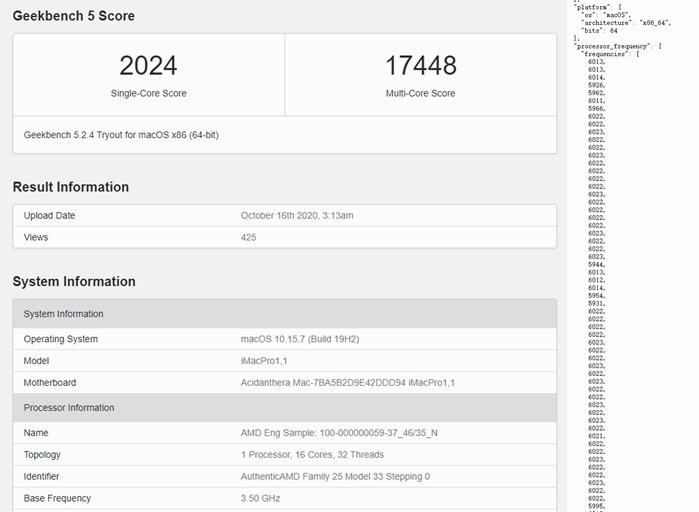Select "1 Processor, 16 Cores, 32 Threads" value
This screenshot has width=699, height=512.
coord(312,455)
